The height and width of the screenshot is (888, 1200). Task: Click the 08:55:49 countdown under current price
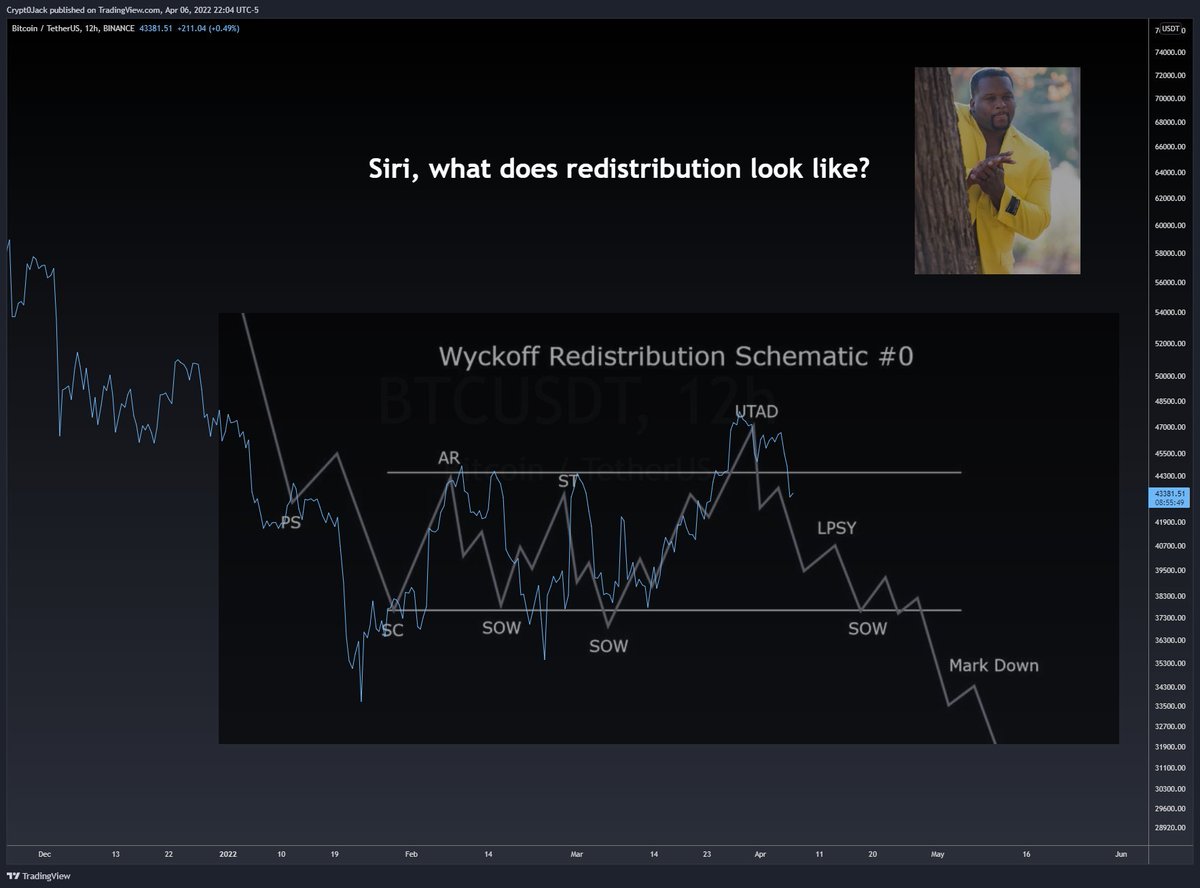1170,503
